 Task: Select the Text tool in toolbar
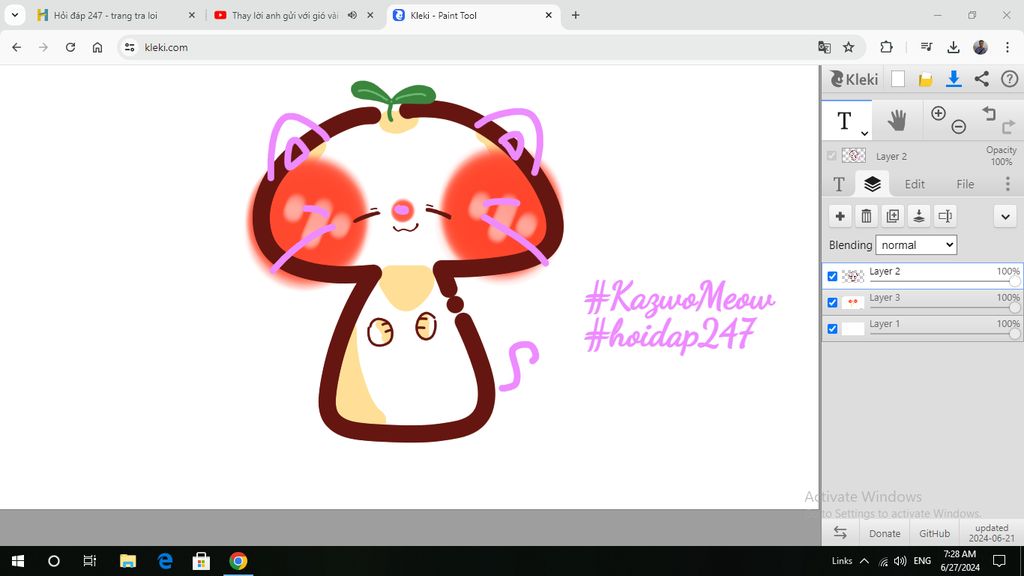(x=846, y=120)
